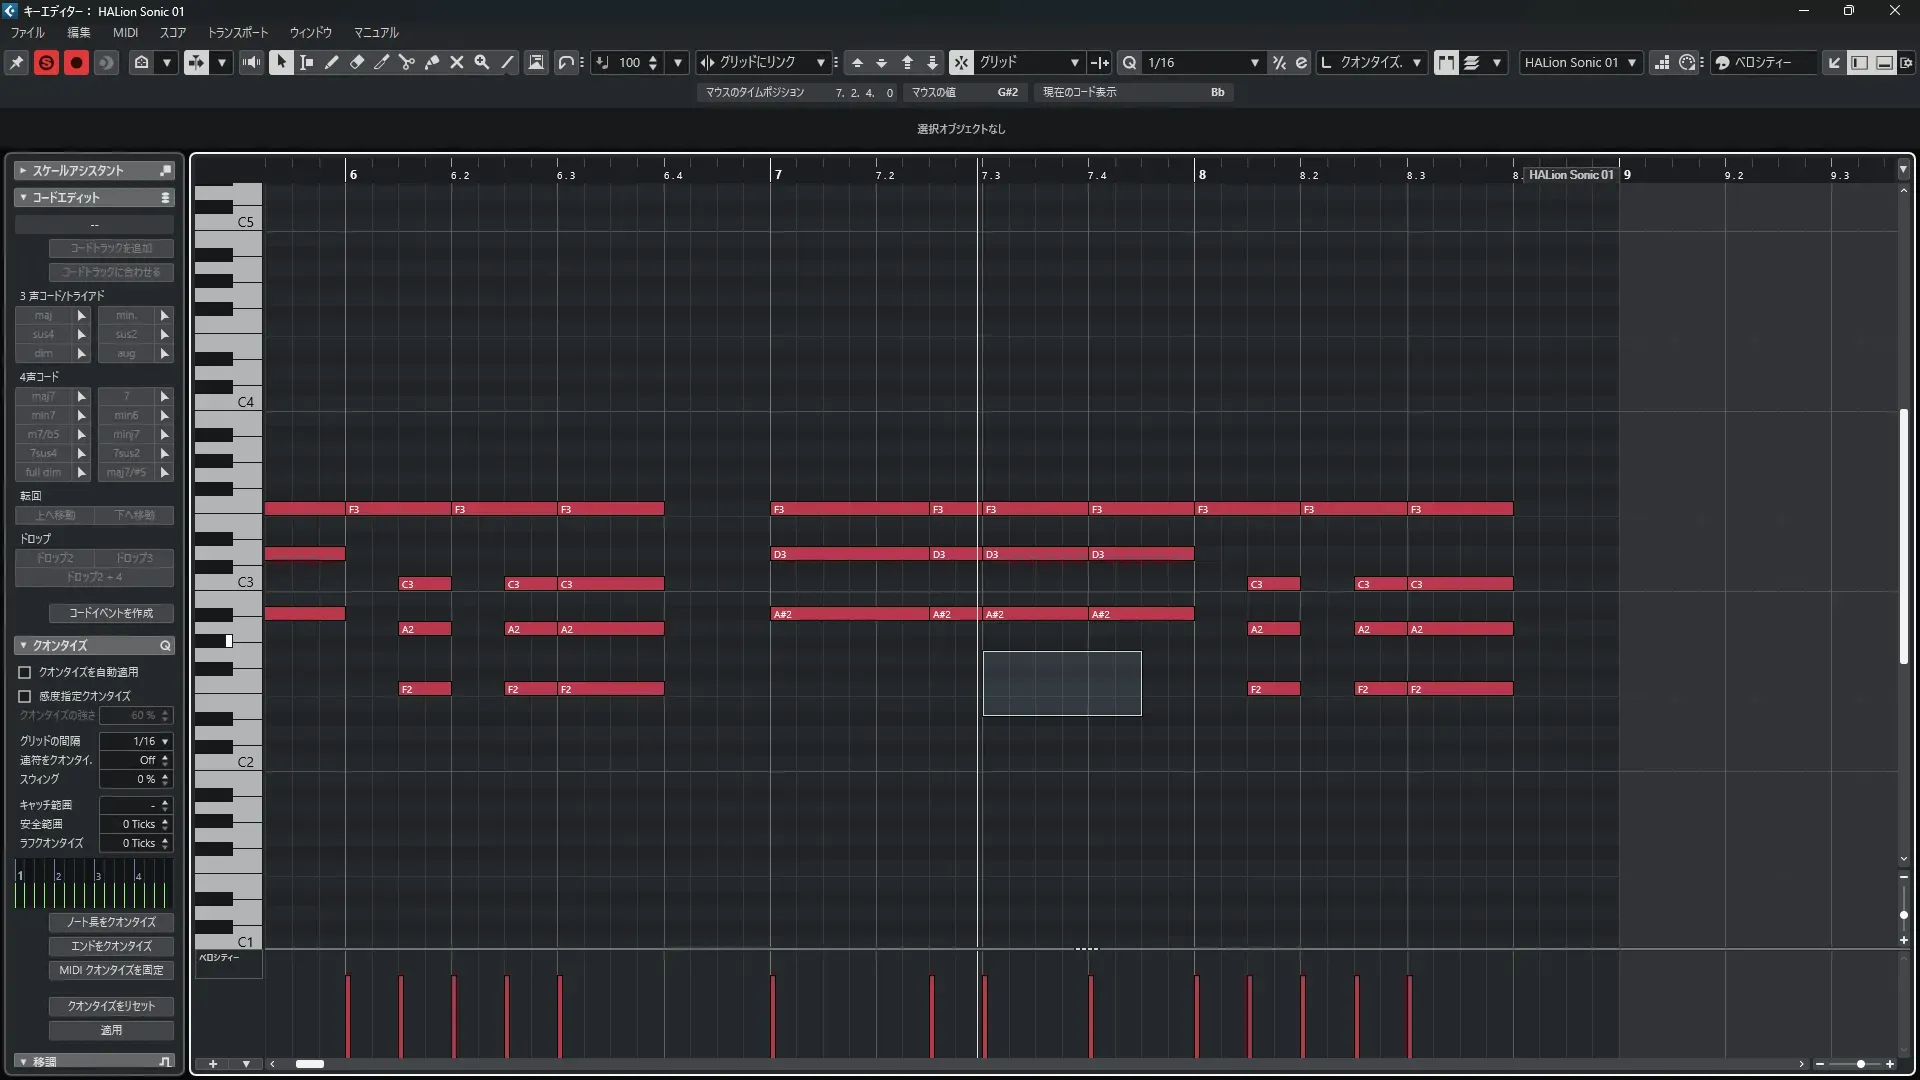
Task: Click the horizontal zoom slider handle
Action: click(x=1860, y=1064)
